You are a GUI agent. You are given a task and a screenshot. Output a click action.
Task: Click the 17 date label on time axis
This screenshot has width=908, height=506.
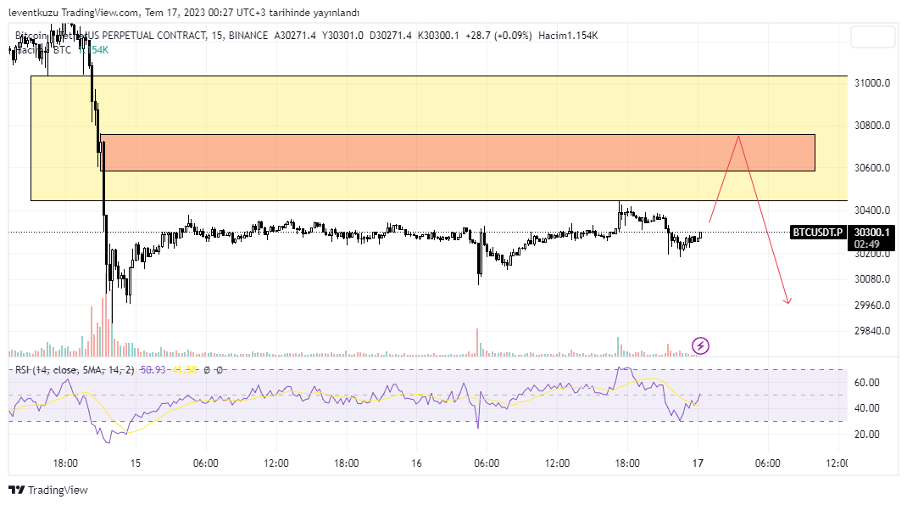[697, 464]
